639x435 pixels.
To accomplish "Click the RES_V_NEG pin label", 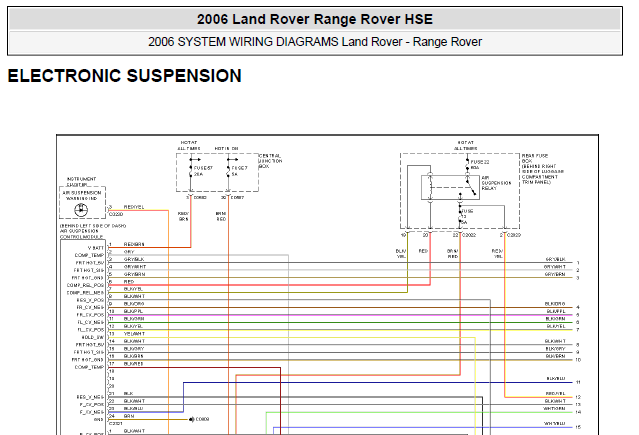I will coord(90,397).
